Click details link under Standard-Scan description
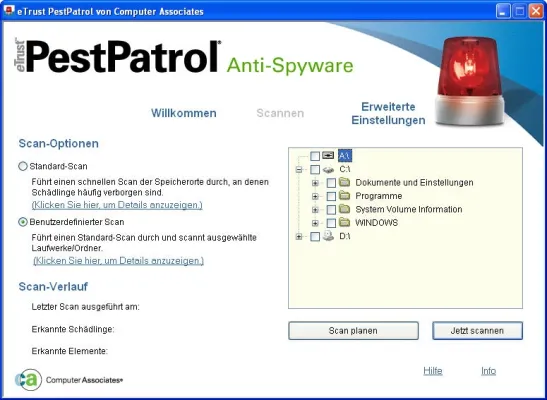 (117, 205)
